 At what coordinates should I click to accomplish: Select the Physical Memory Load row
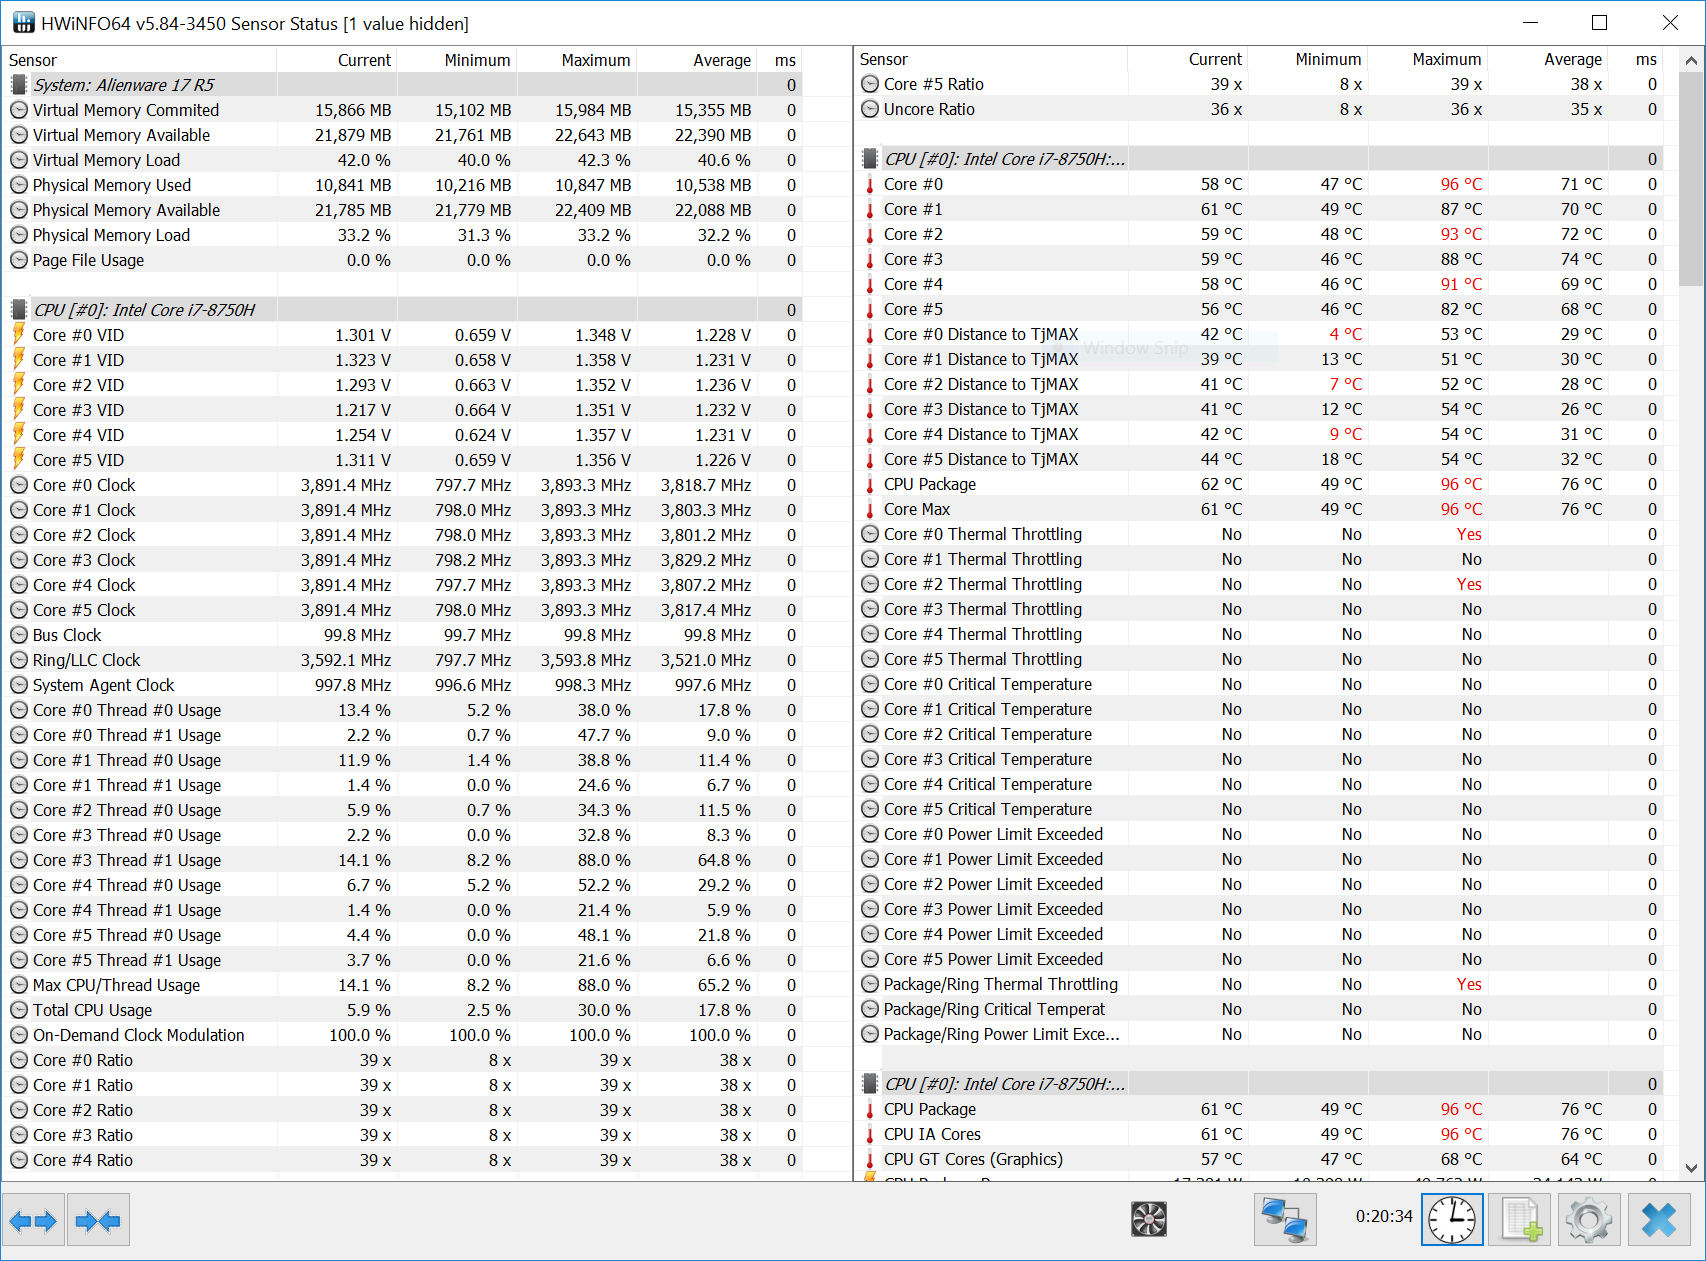[403, 235]
